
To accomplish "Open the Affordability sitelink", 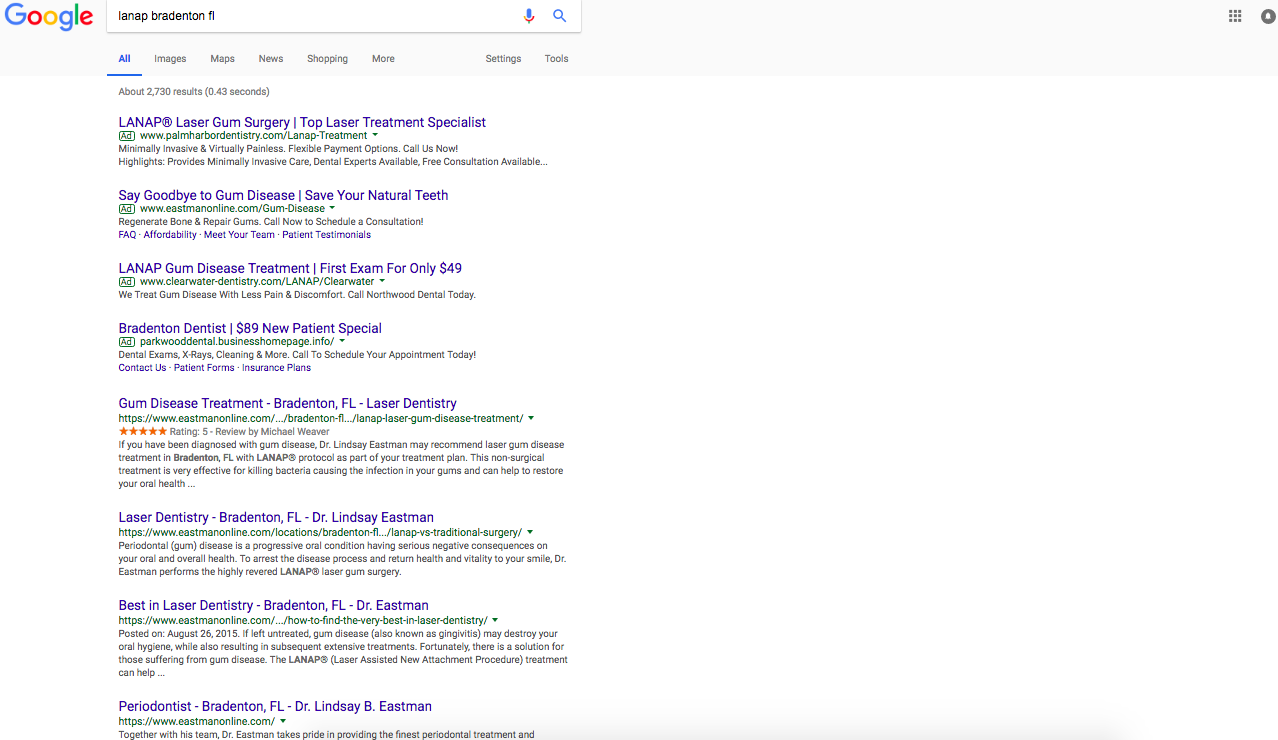I will (x=170, y=235).
